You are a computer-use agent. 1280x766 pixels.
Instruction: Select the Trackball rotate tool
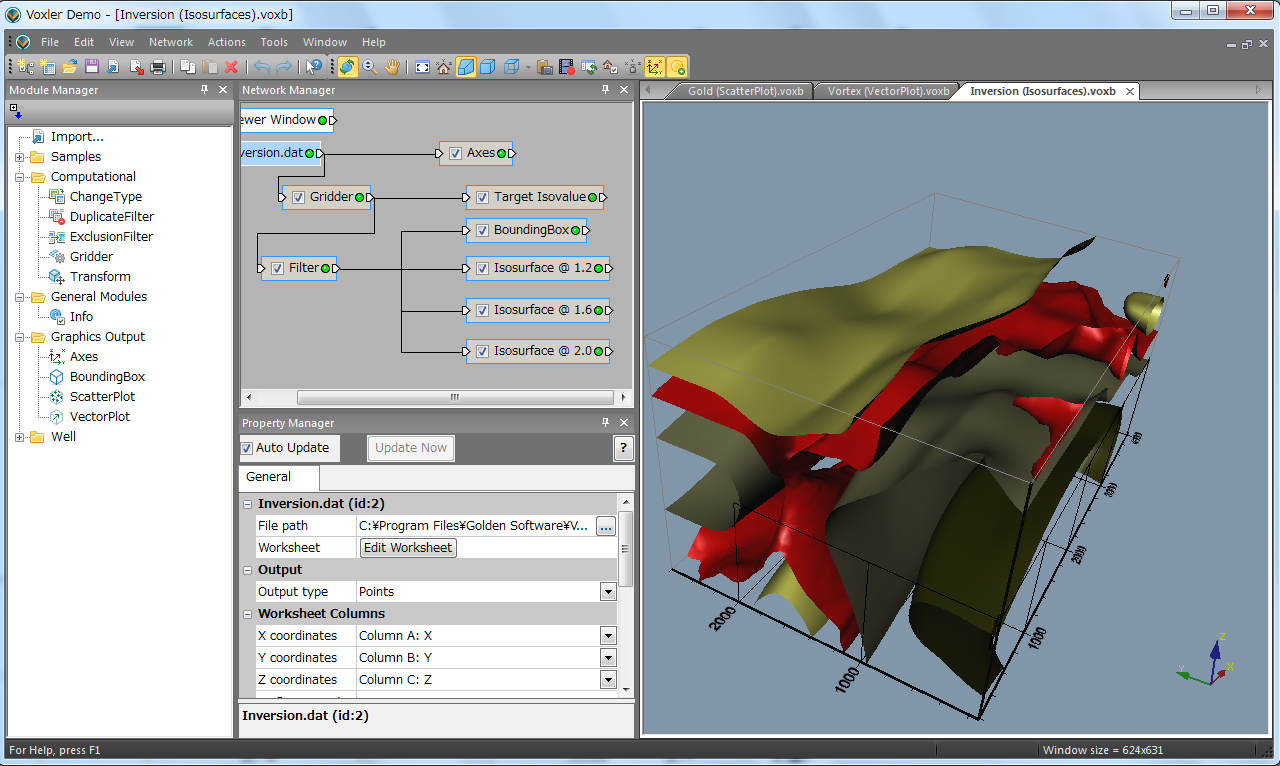348,67
